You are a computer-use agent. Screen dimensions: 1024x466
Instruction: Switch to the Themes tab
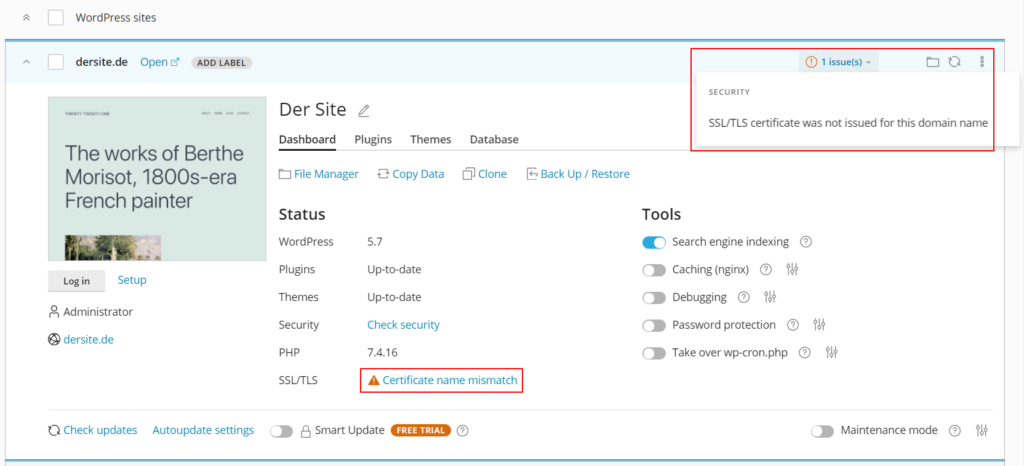430,139
